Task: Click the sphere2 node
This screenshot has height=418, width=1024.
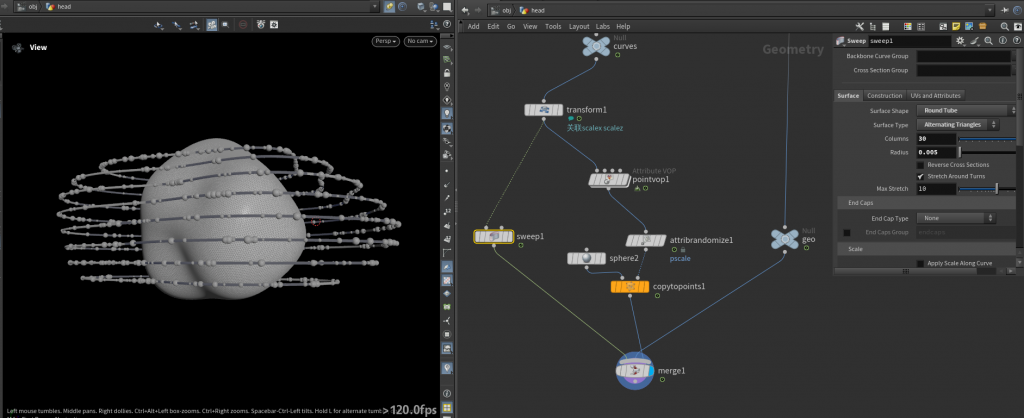Action: pos(587,258)
